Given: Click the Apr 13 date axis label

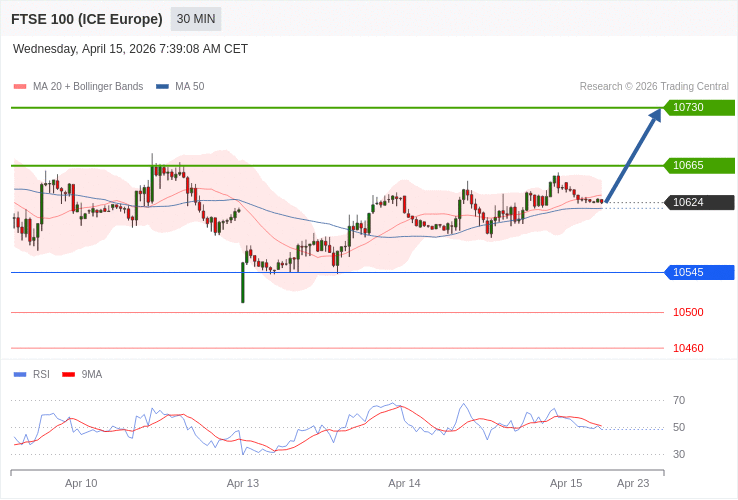Looking at the screenshot, I should coord(243,484).
